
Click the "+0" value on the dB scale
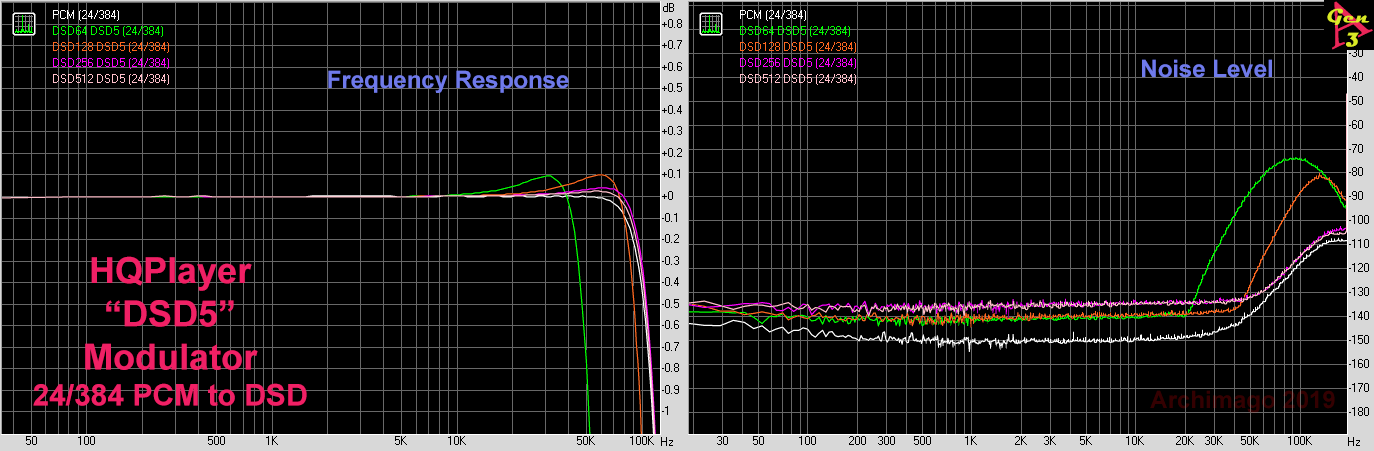[x=669, y=196]
